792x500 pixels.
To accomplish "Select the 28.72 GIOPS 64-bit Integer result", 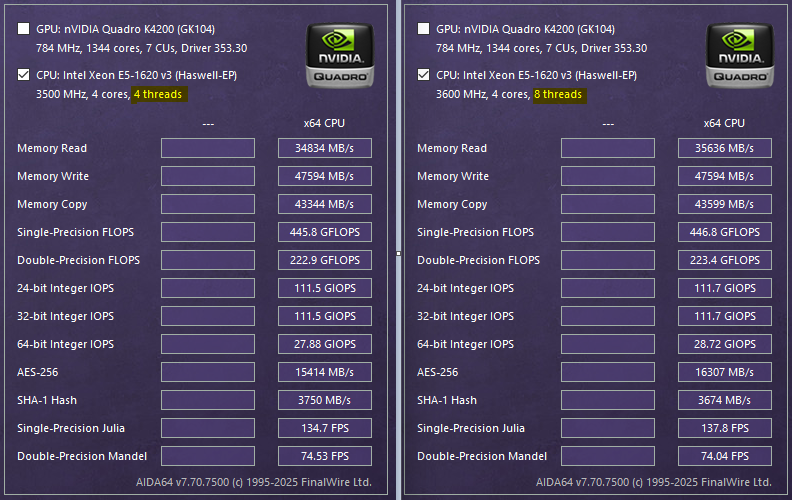I will click(725, 344).
